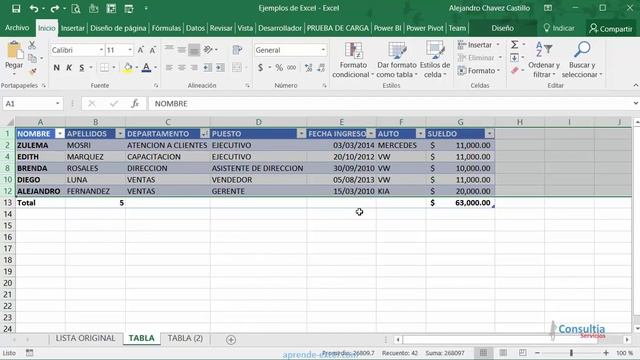Click the Paste (Pegar) clipboard icon

(x=14, y=51)
